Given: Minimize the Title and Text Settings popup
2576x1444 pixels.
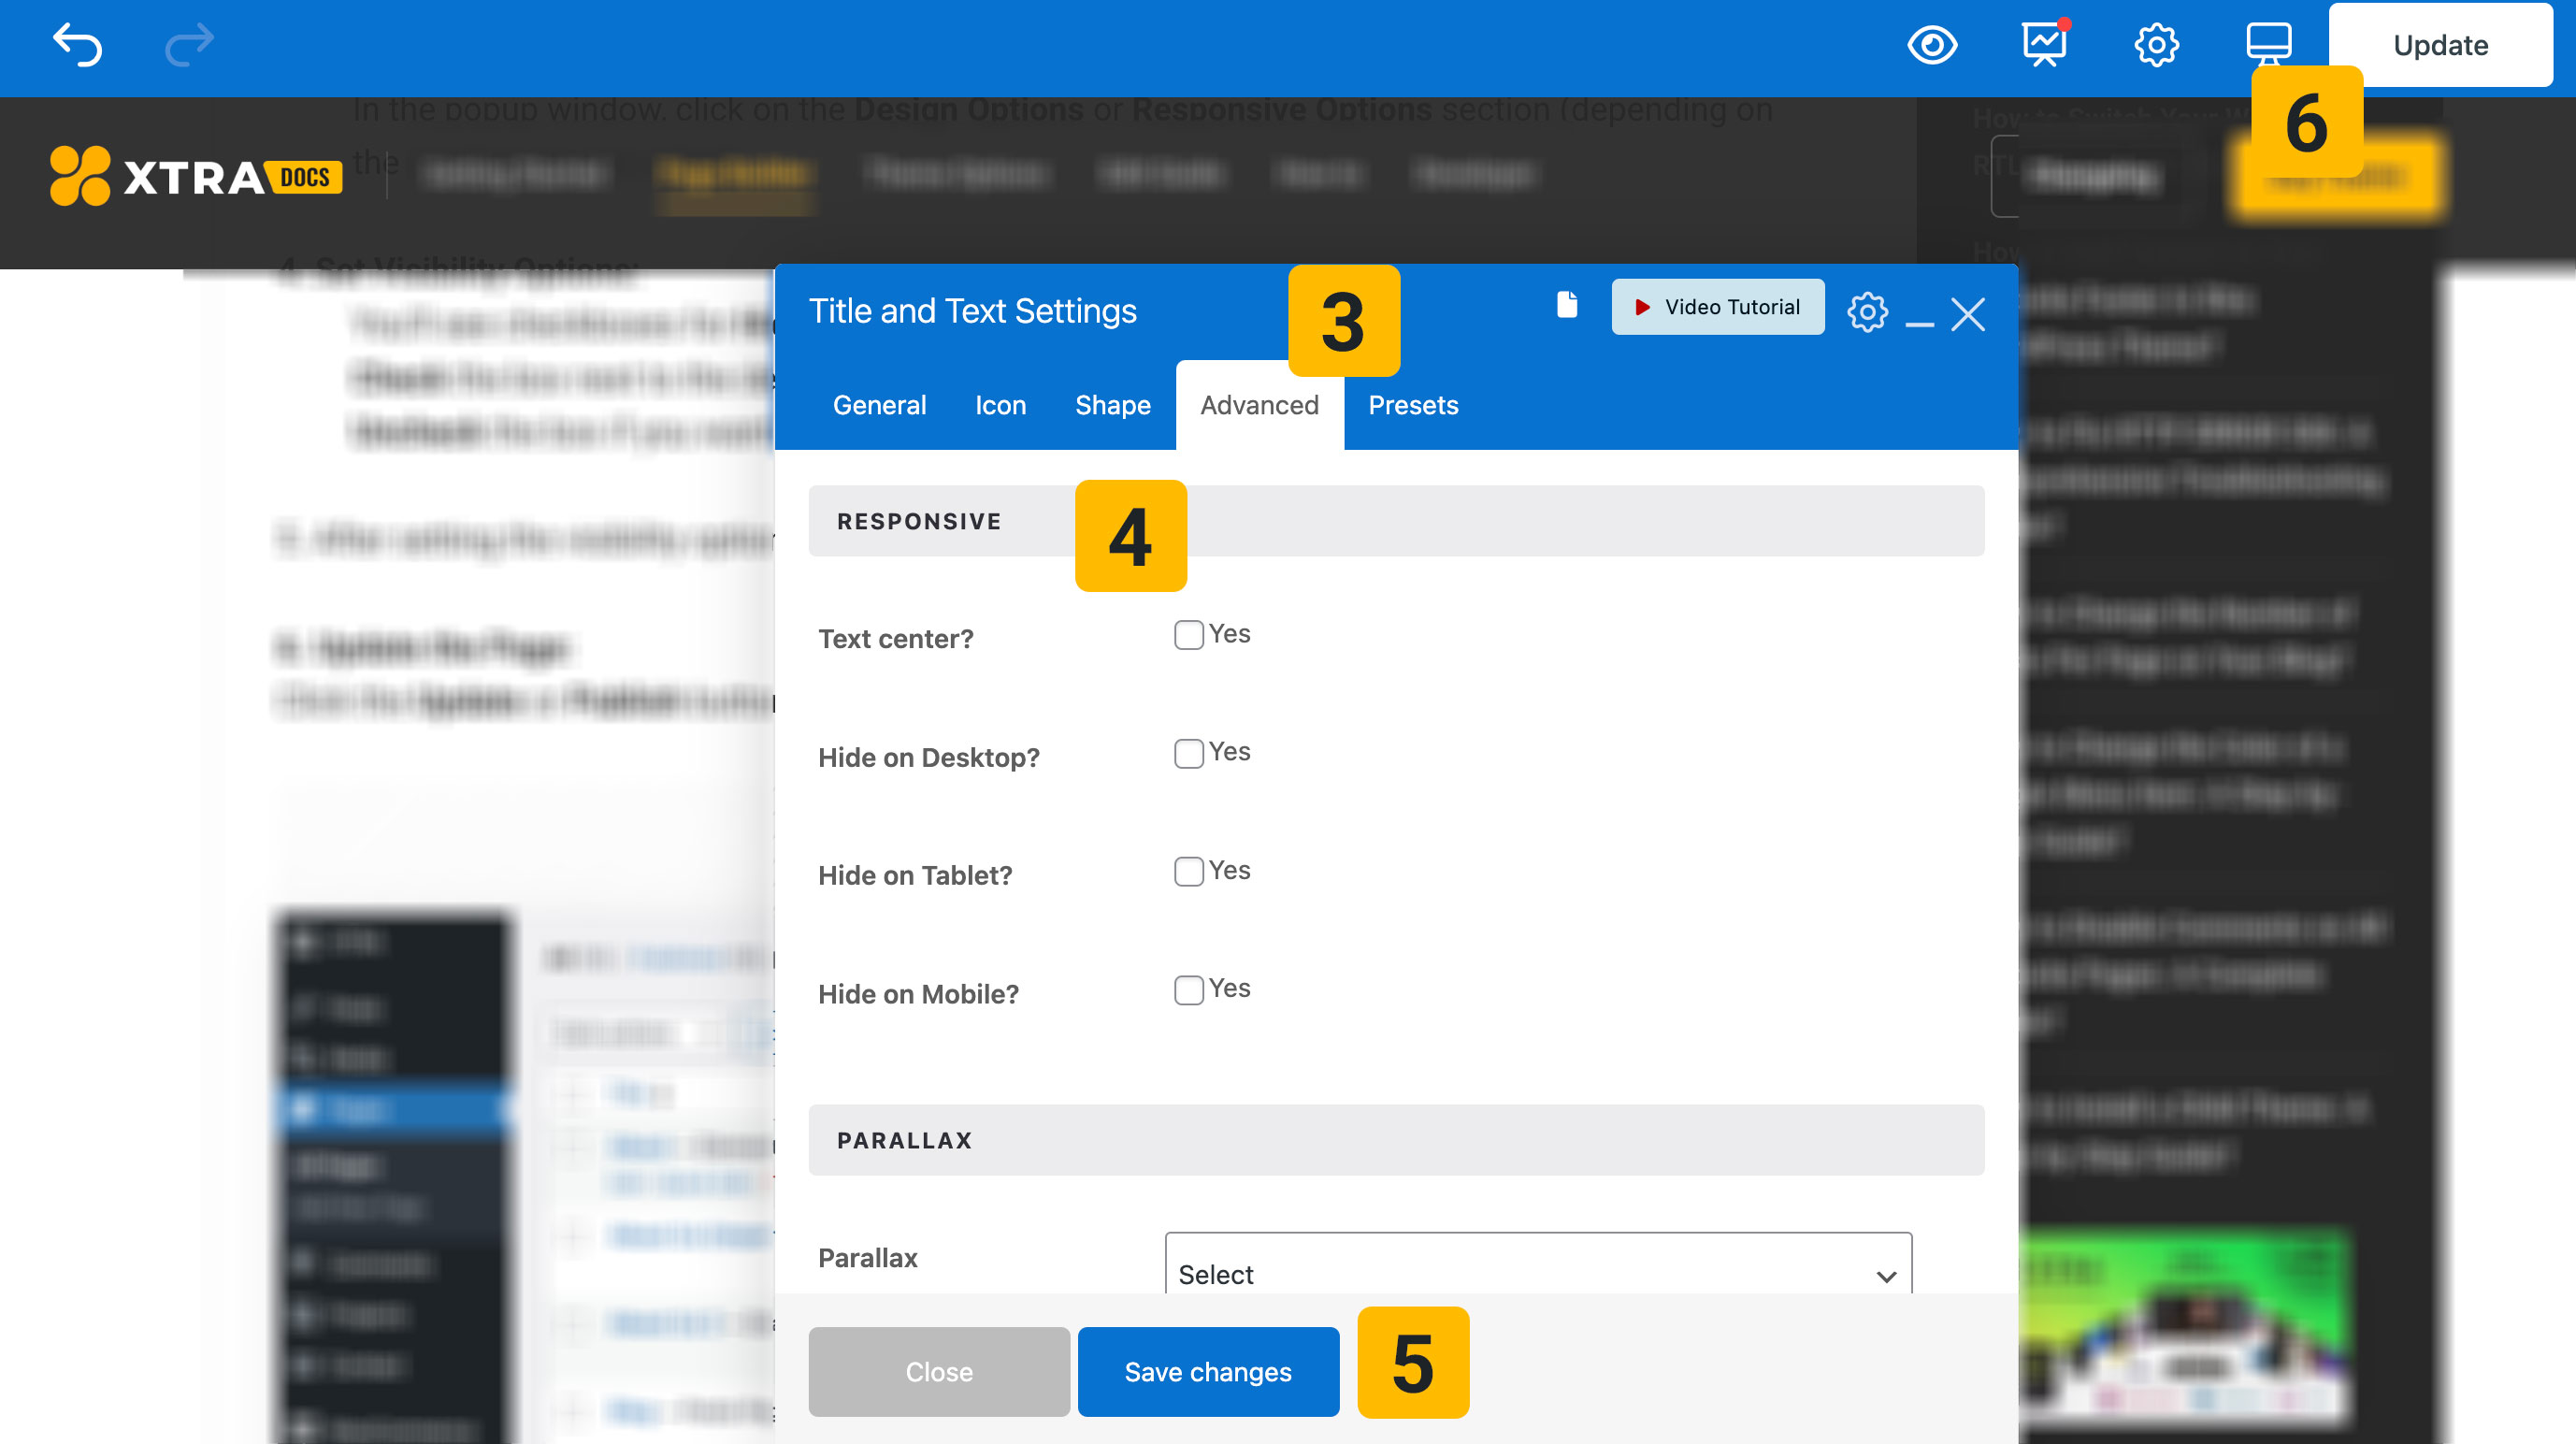Looking at the screenshot, I should [1919, 317].
